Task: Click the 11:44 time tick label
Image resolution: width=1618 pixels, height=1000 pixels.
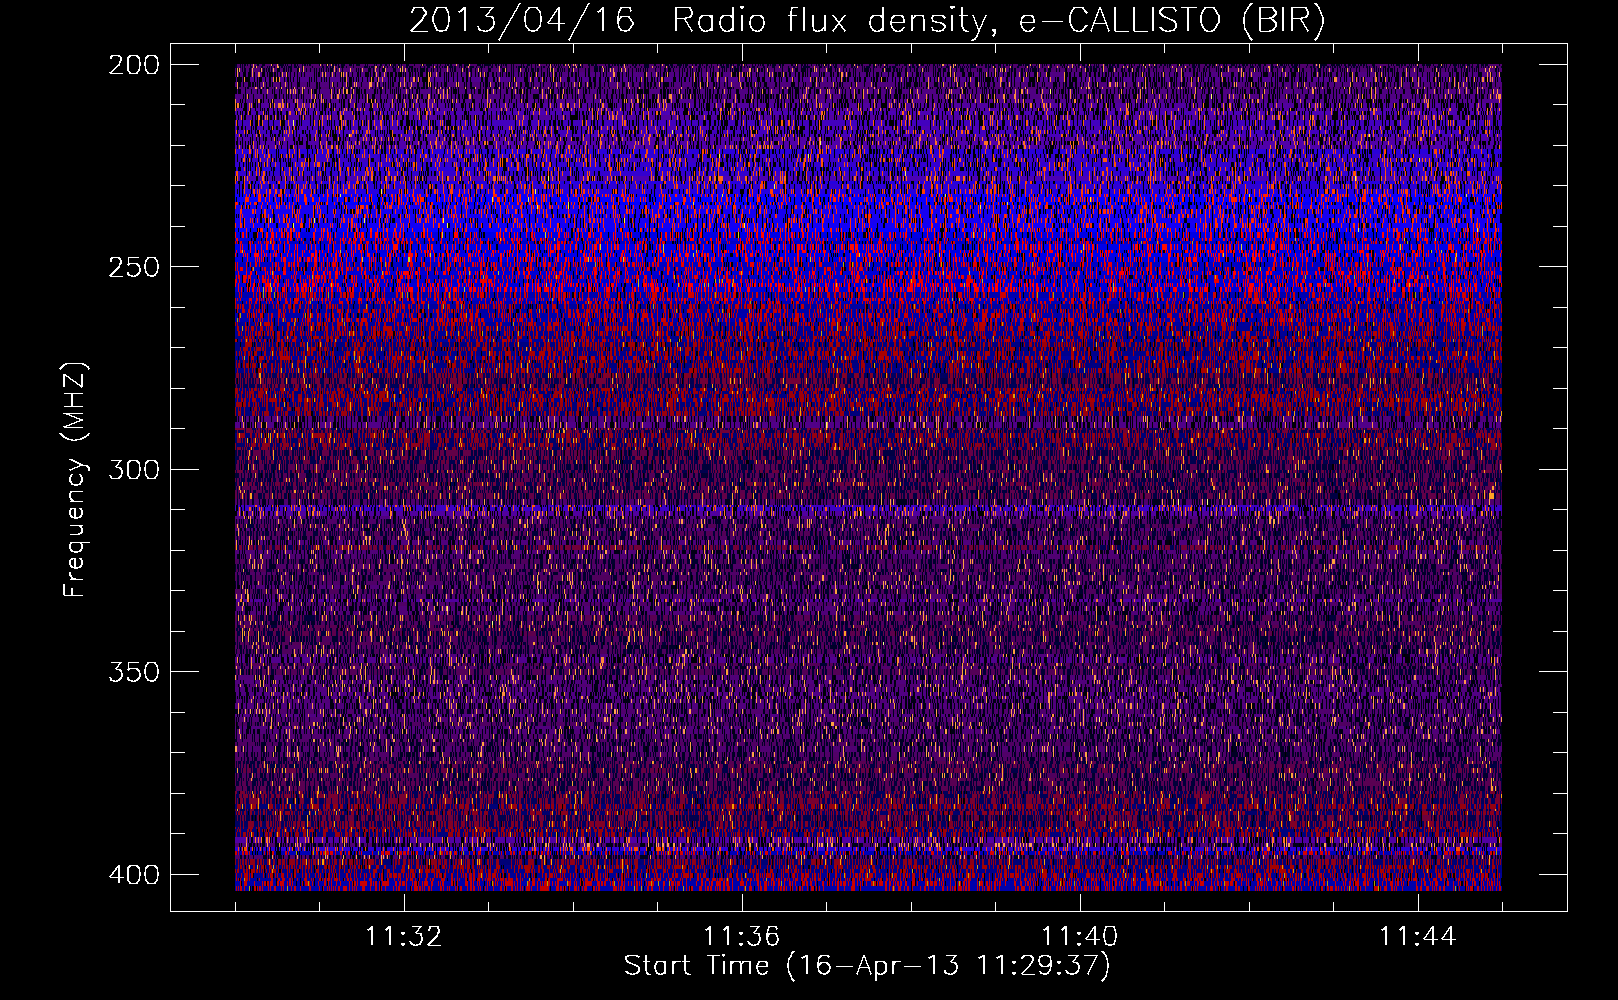Action: click(1418, 937)
